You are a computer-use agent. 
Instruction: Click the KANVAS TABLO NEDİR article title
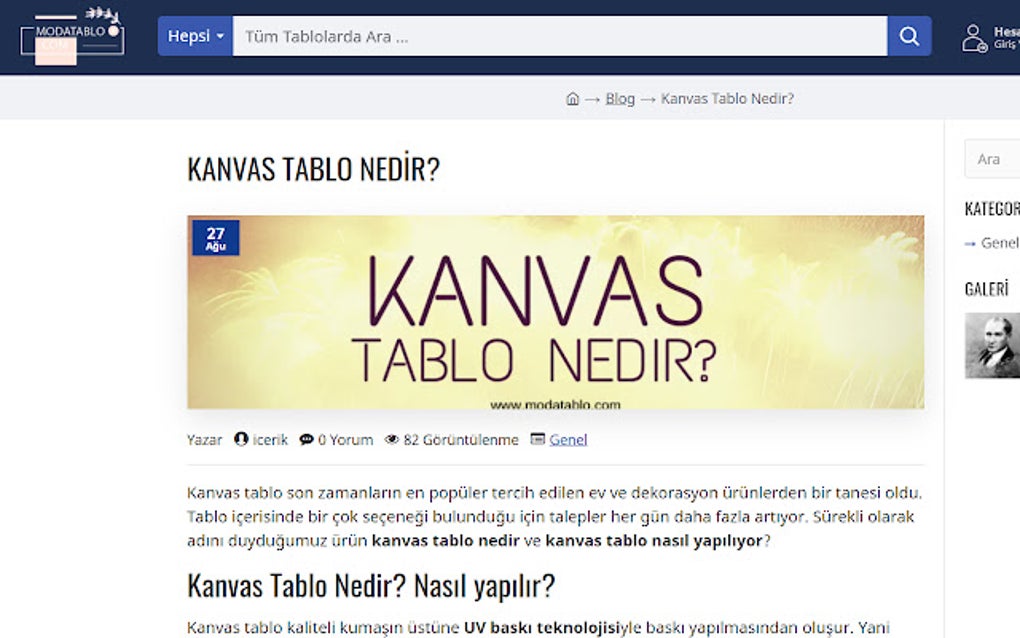[311, 169]
